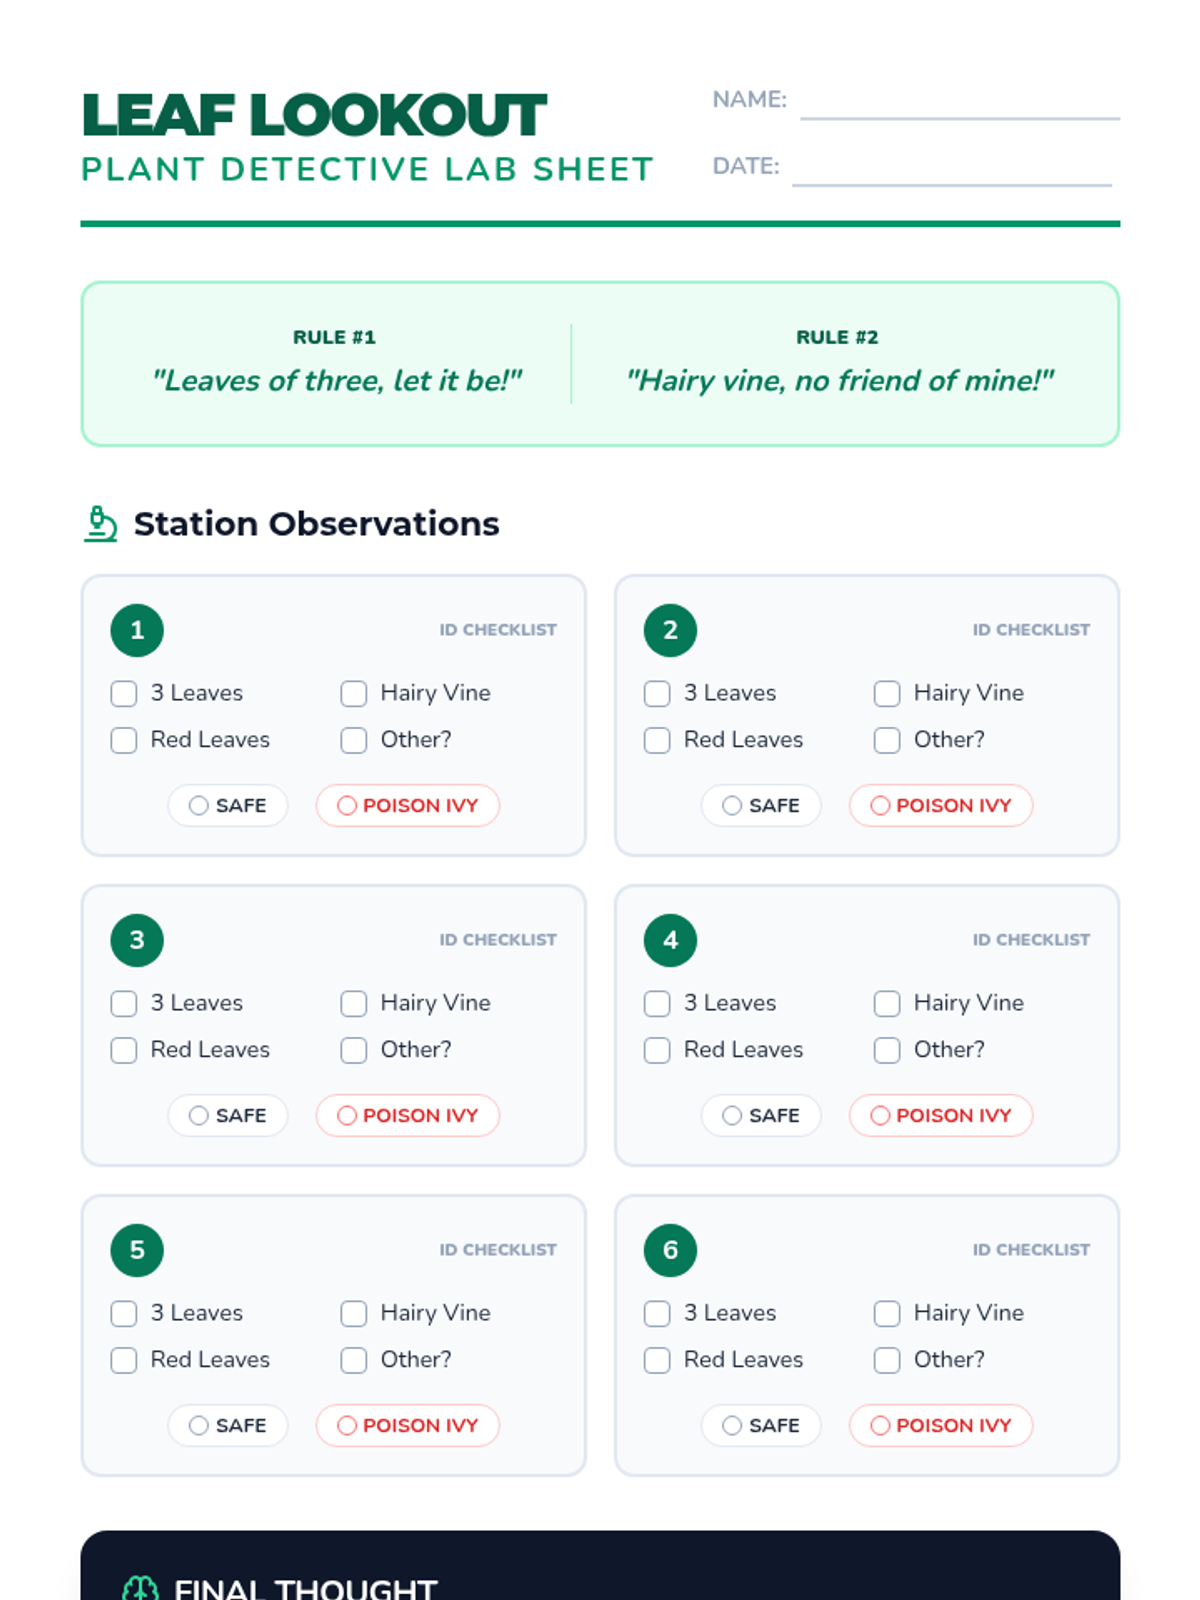Click the station 1 number badge

pyautogui.click(x=137, y=631)
